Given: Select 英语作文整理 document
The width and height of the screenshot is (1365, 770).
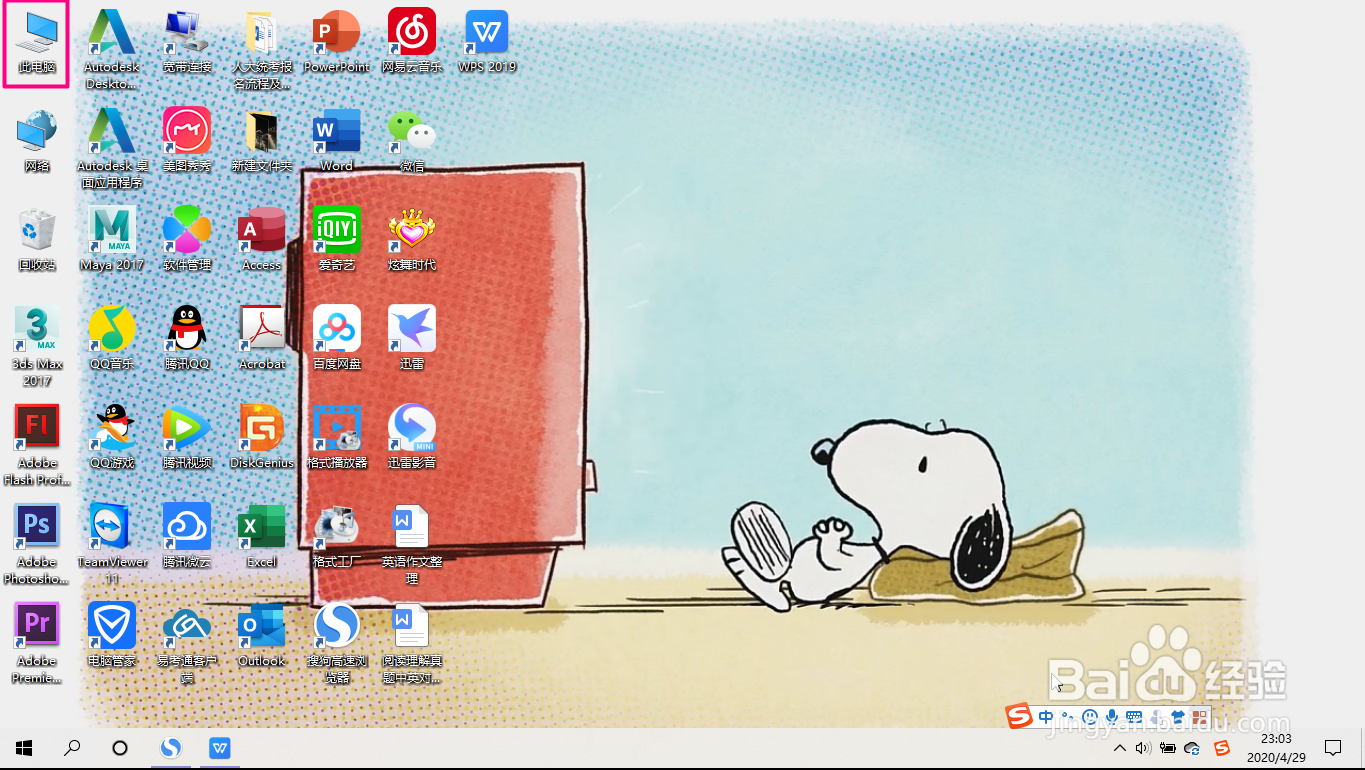Looking at the screenshot, I should [x=412, y=544].
